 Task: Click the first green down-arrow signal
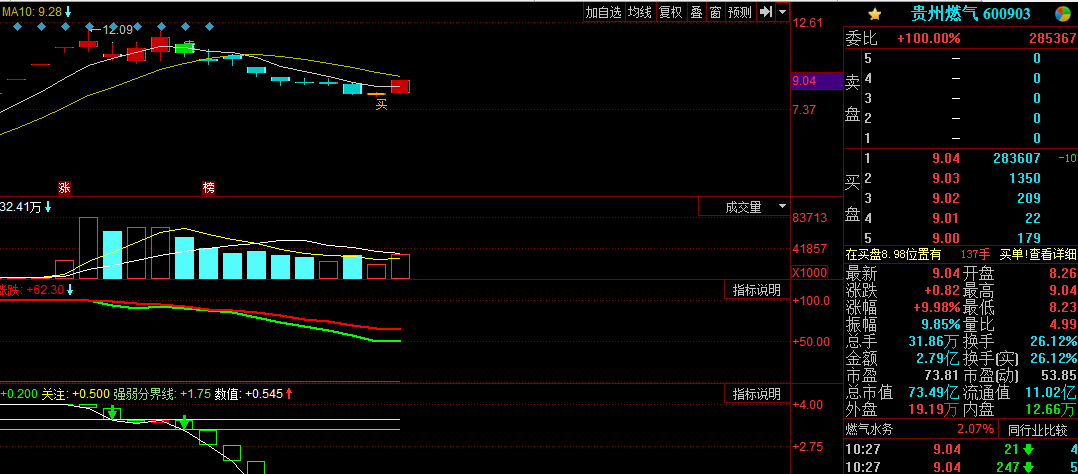[111, 413]
